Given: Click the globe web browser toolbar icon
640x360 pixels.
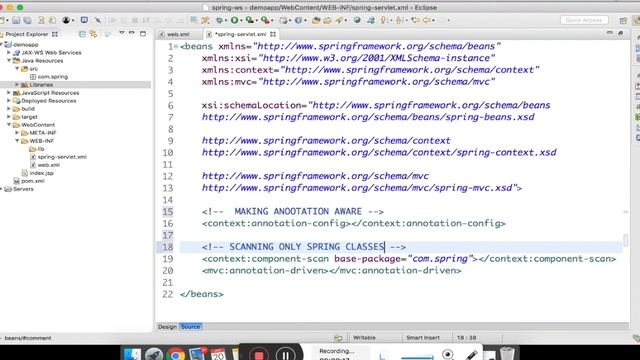Looking at the screenshot, I should pos(357,20).
